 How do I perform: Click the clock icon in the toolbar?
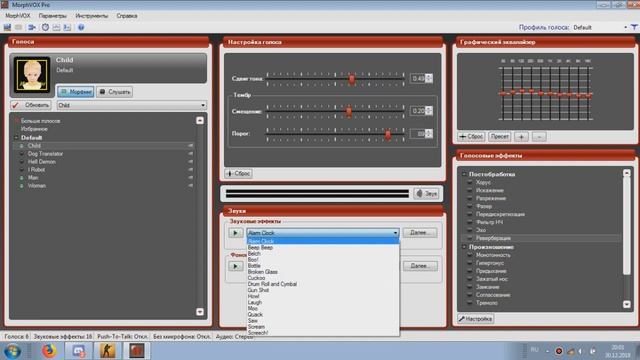click(45, 27)
